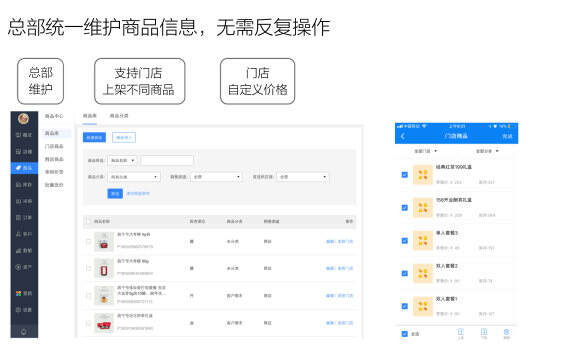Tap the thumbnail beside 双人套餐1 on the phone
This screenshot has width=570, height=360.
tap(423, 306)
